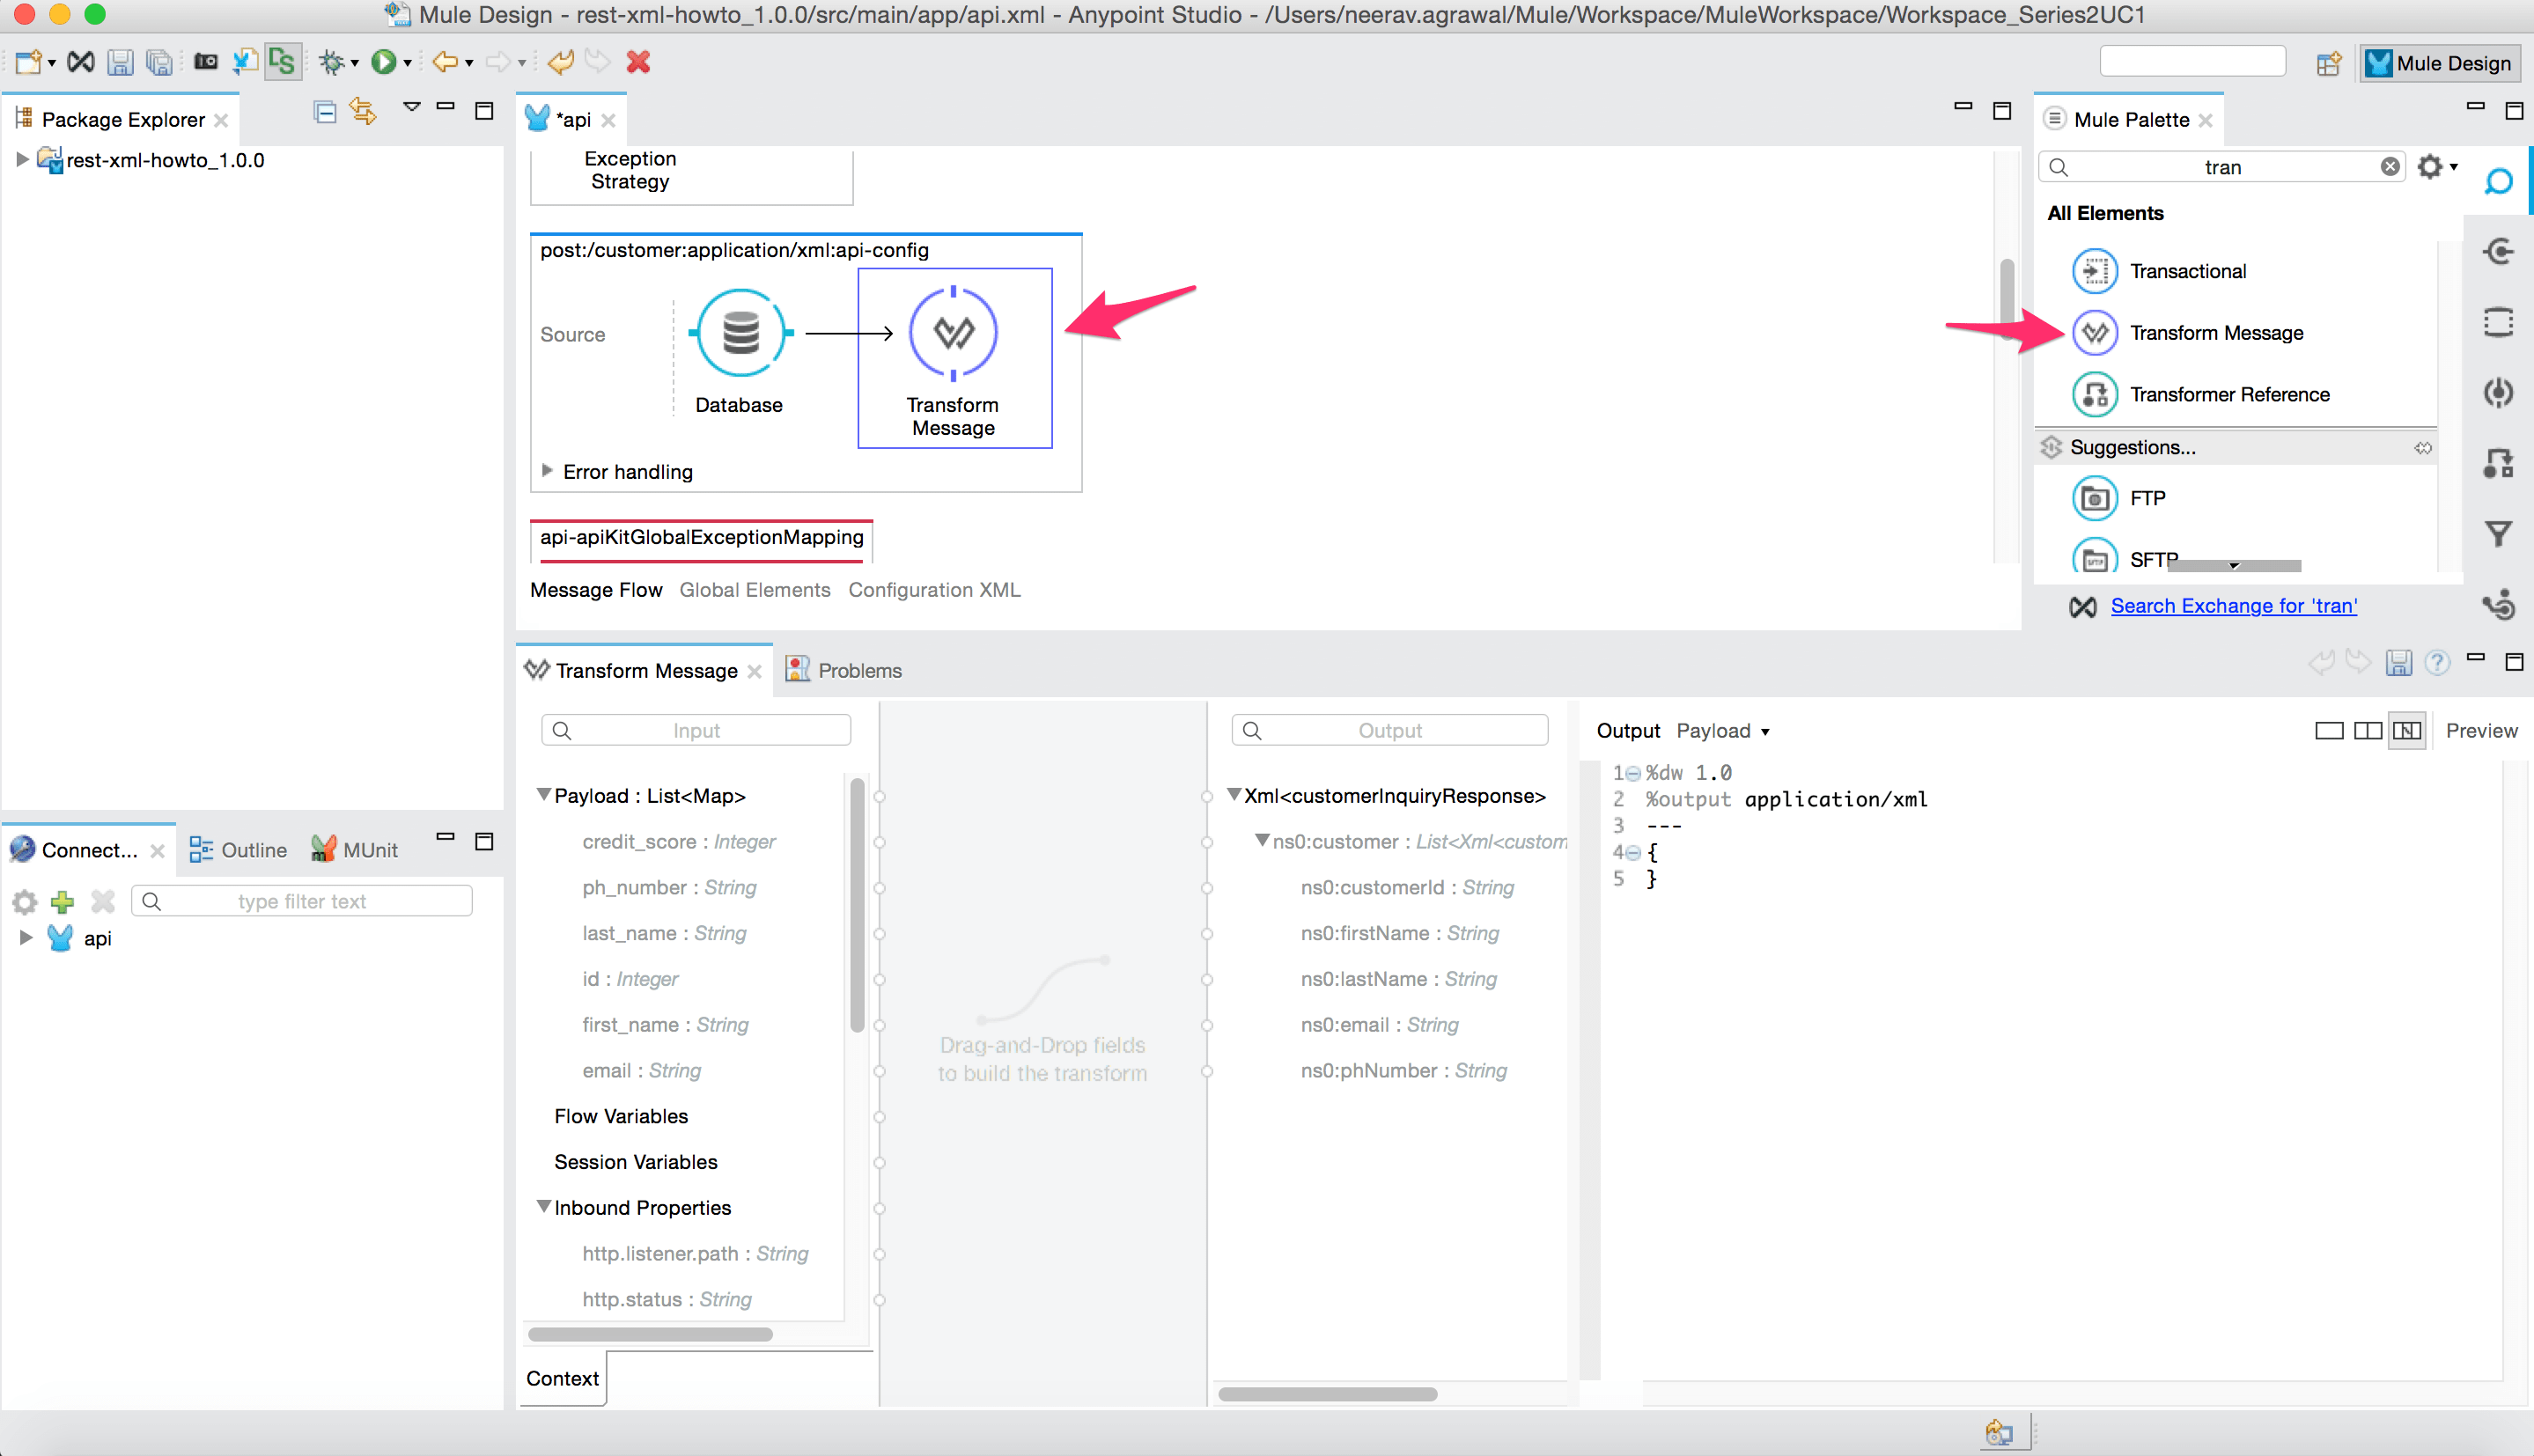Click the screenshot camera toolbar icon
The height and width of the screenshot is (1456, 2534).
(x=206, y=61)
